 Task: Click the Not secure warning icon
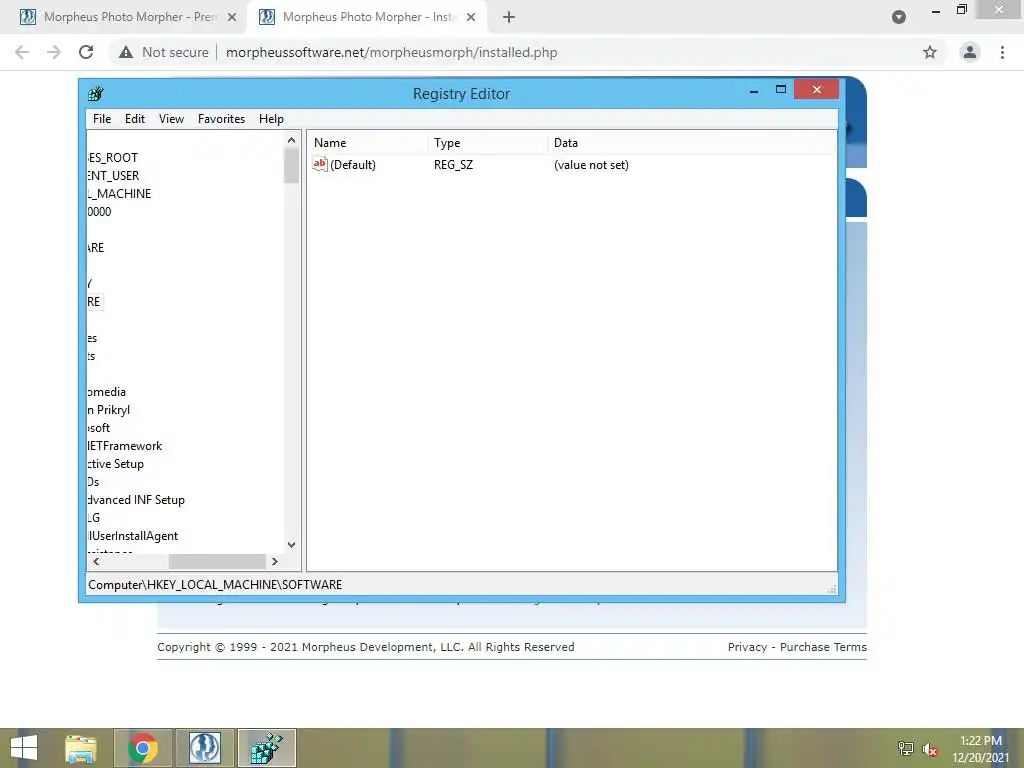pyautogui.click(x=126, y=52)
